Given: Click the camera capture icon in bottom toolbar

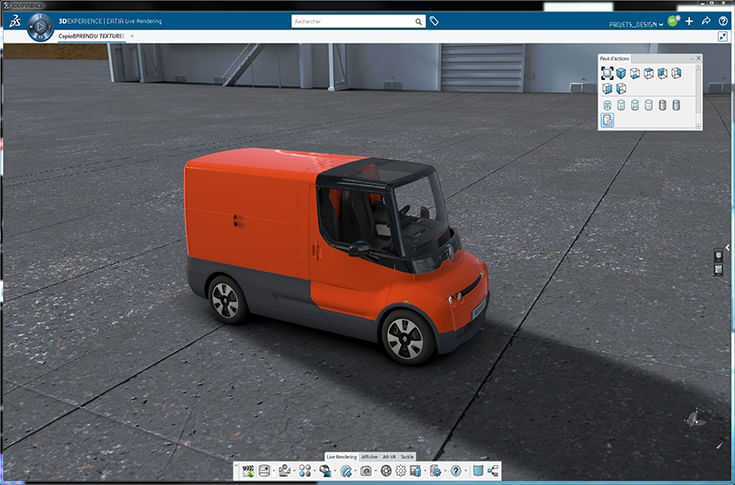Looking at the screenshot, I should pyautogui.click(x=366, y=471).
